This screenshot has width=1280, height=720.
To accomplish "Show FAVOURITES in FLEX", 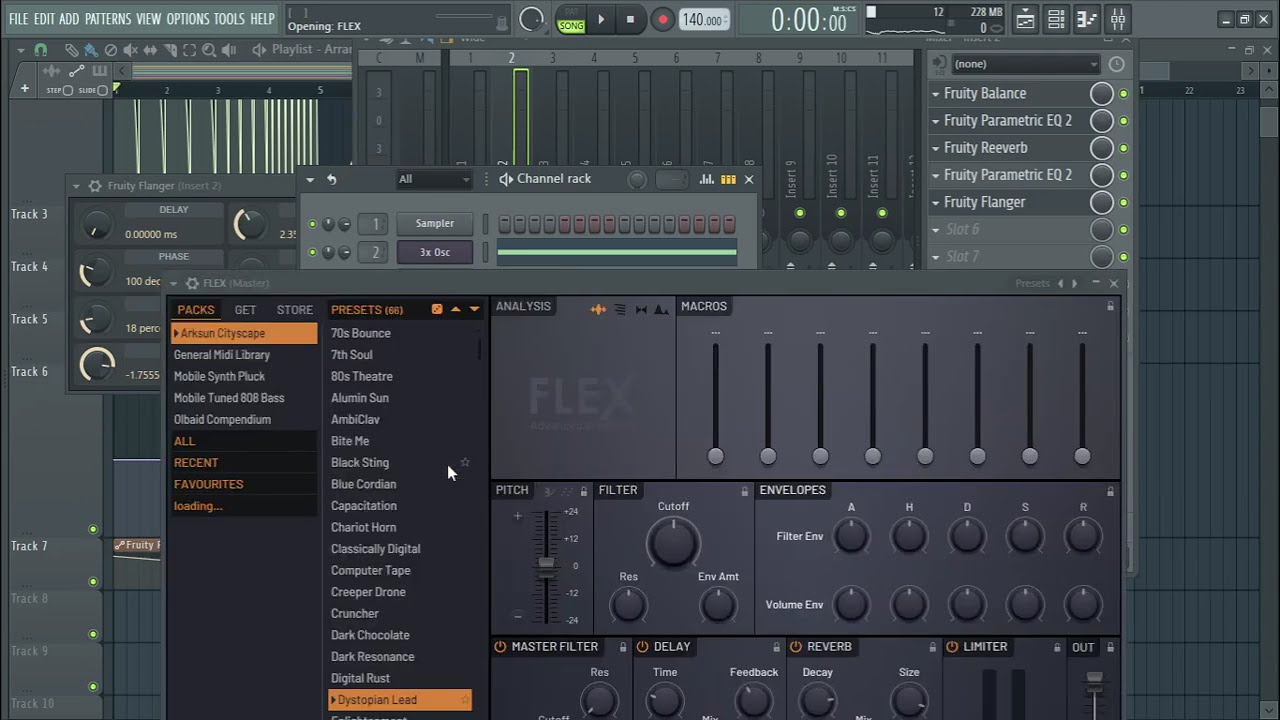I will [x=244, y=484].
